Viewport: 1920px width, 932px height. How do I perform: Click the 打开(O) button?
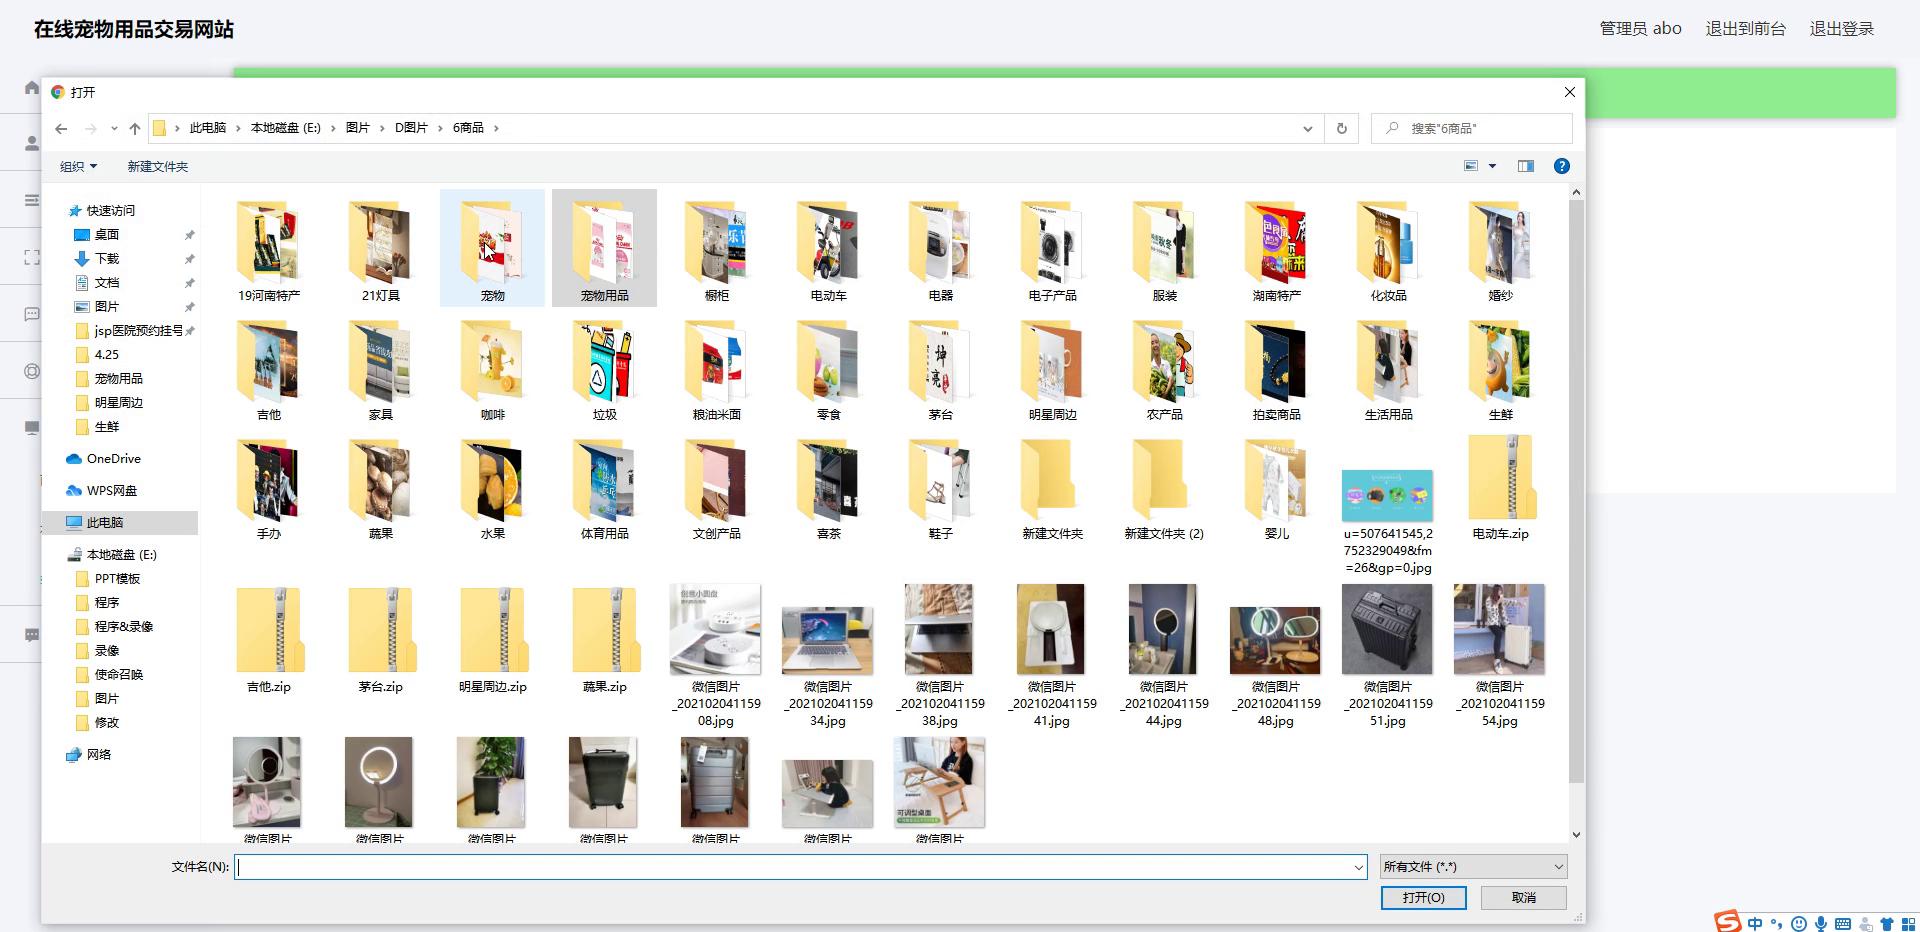1423,898
